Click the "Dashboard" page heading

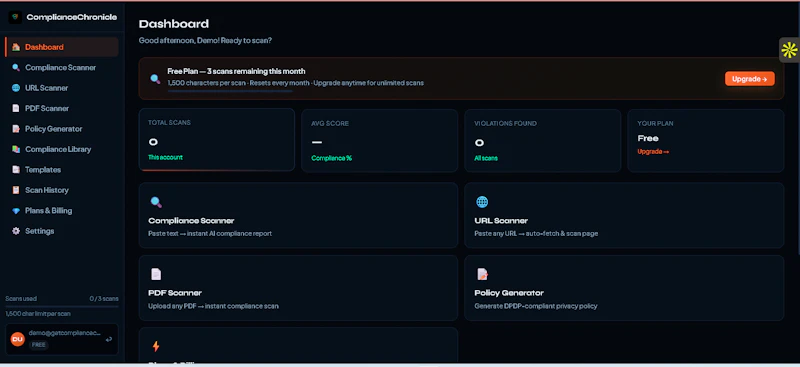pyautogui.click(x=174, y=24)
